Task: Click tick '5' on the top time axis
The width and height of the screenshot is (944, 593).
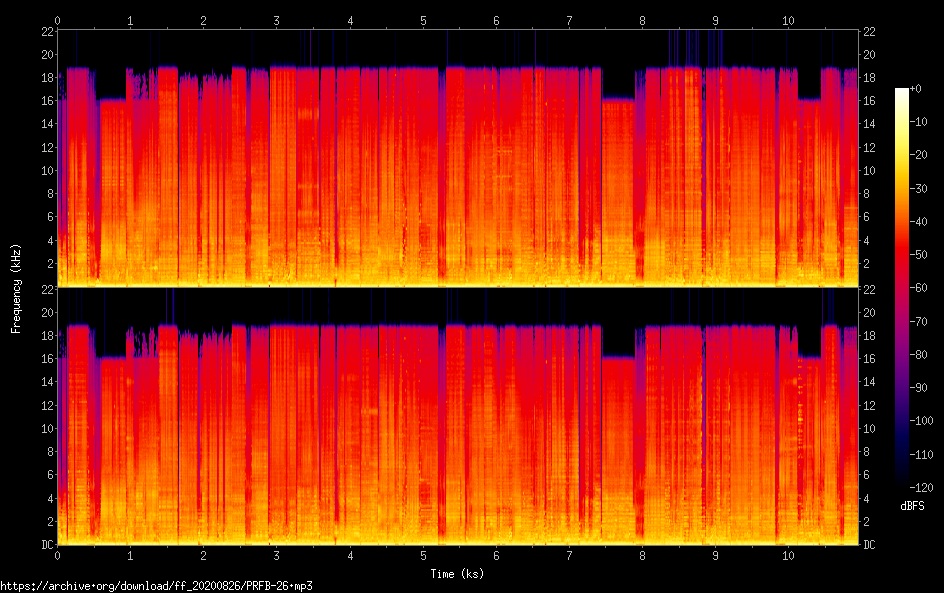Action: [x=423, y=20]
